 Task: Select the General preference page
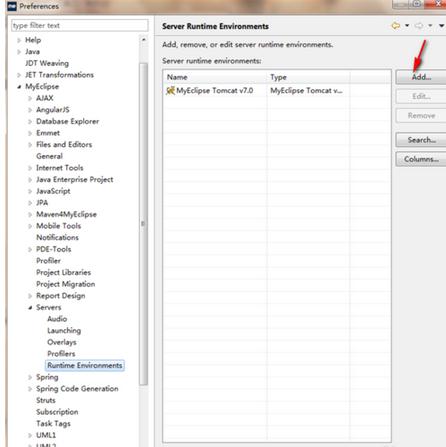tap(49, 156)
